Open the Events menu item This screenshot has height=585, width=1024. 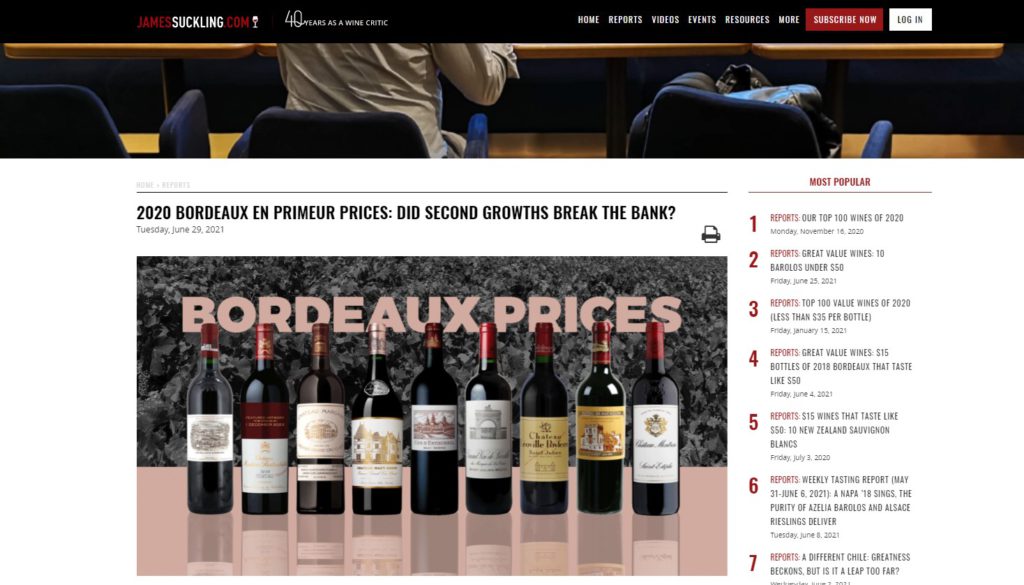tap(702, 20)
